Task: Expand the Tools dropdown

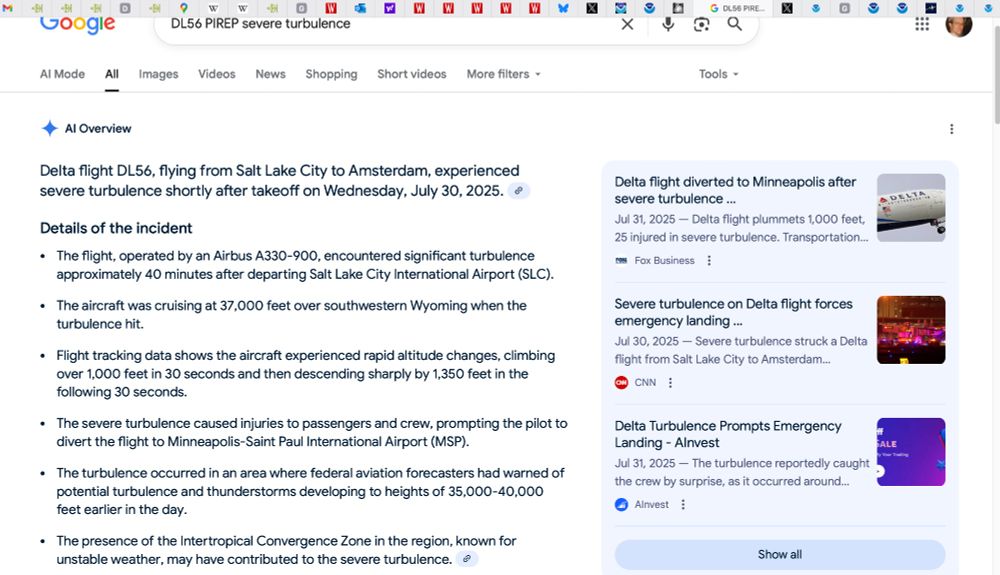Action: click(x=718, y=74)
